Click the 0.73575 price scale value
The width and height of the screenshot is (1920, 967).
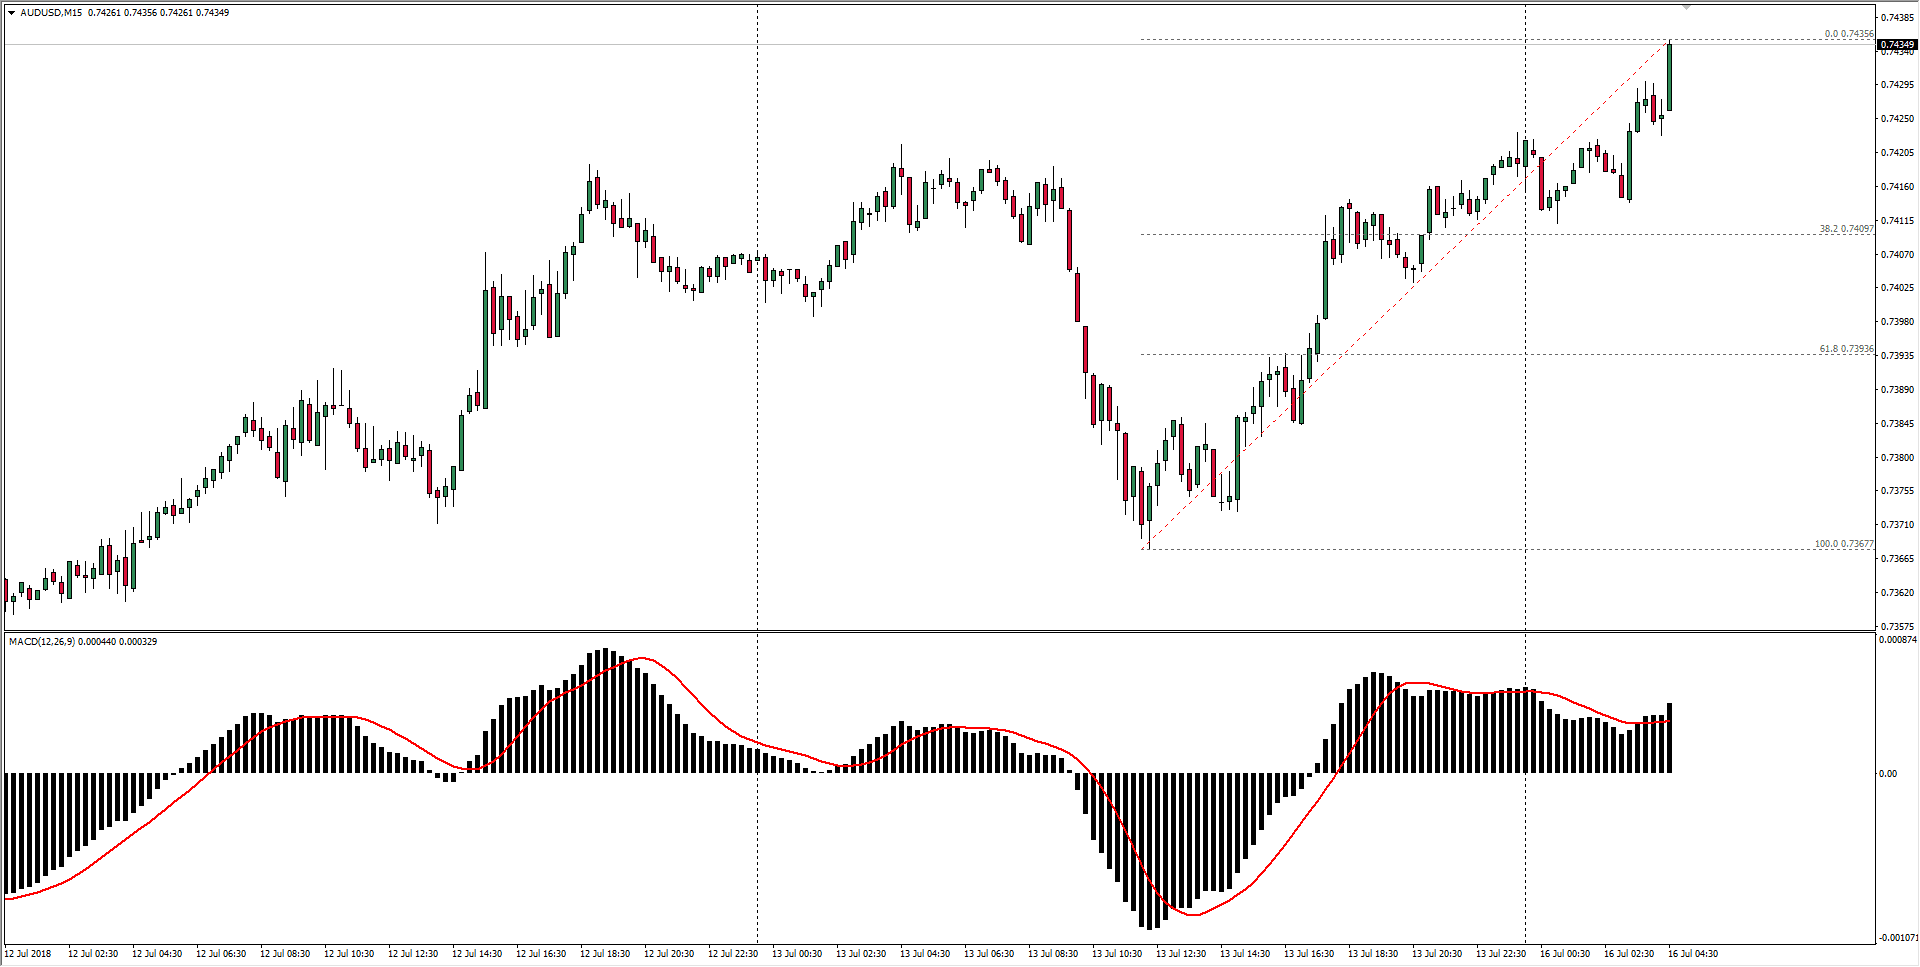(1896, 626)
